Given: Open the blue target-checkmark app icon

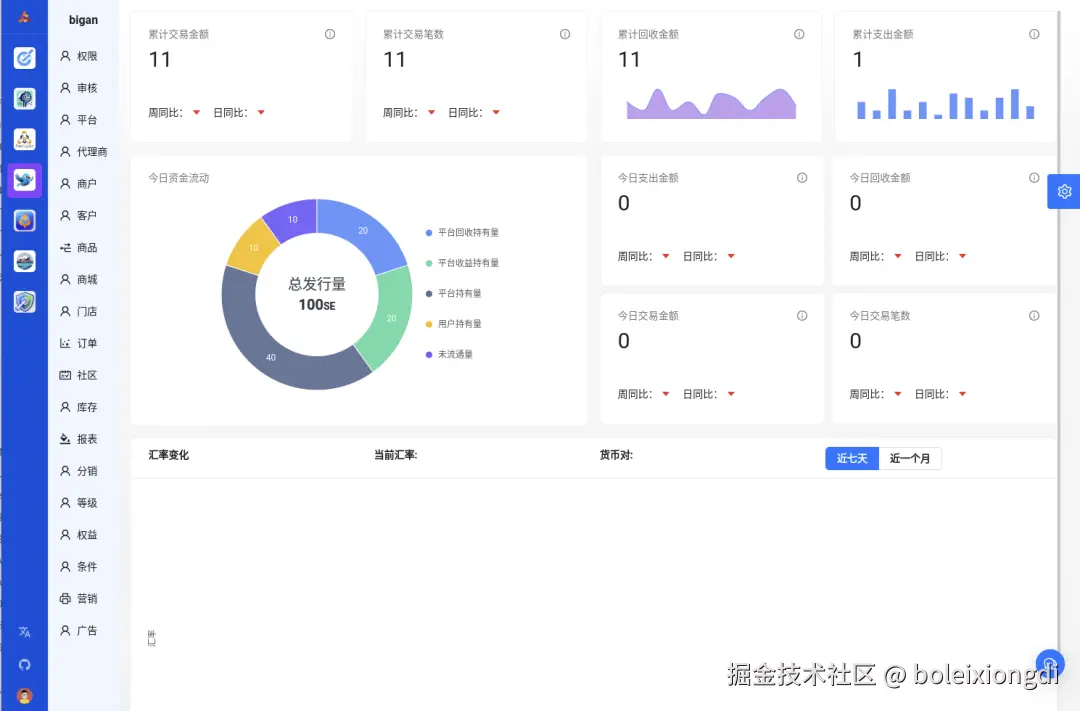Looking at the screenshot, I should pyautogui.click(x=25, y=58).
